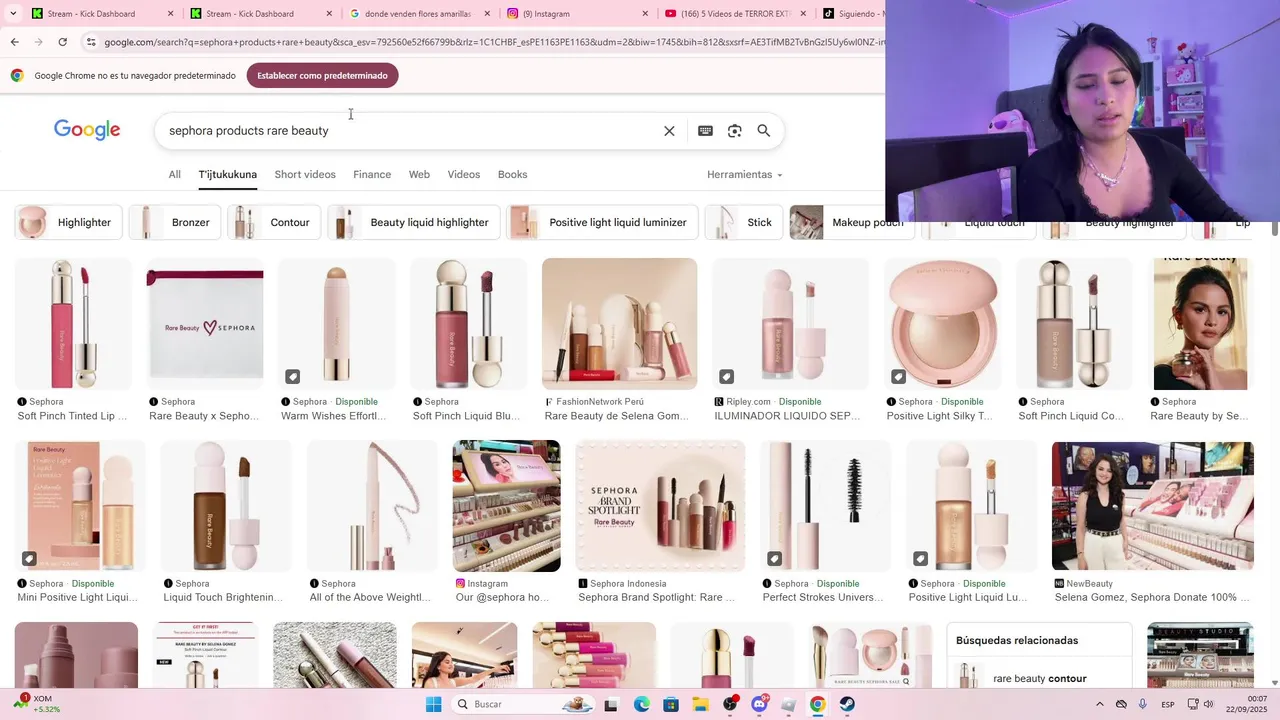Show hidden system tray icons

1098,704
